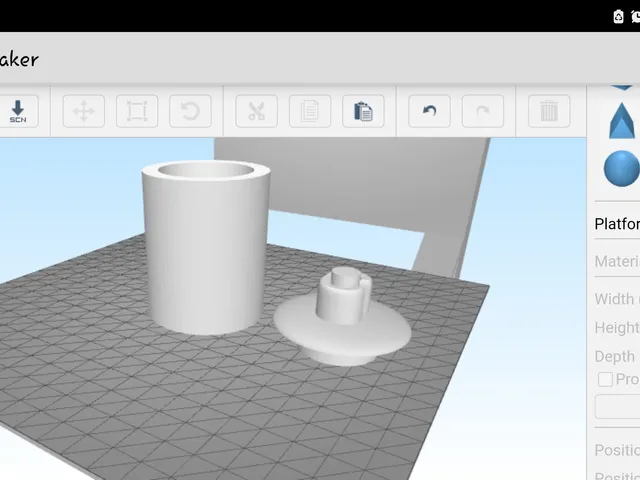Redo the last undone action

coord(483,111)
